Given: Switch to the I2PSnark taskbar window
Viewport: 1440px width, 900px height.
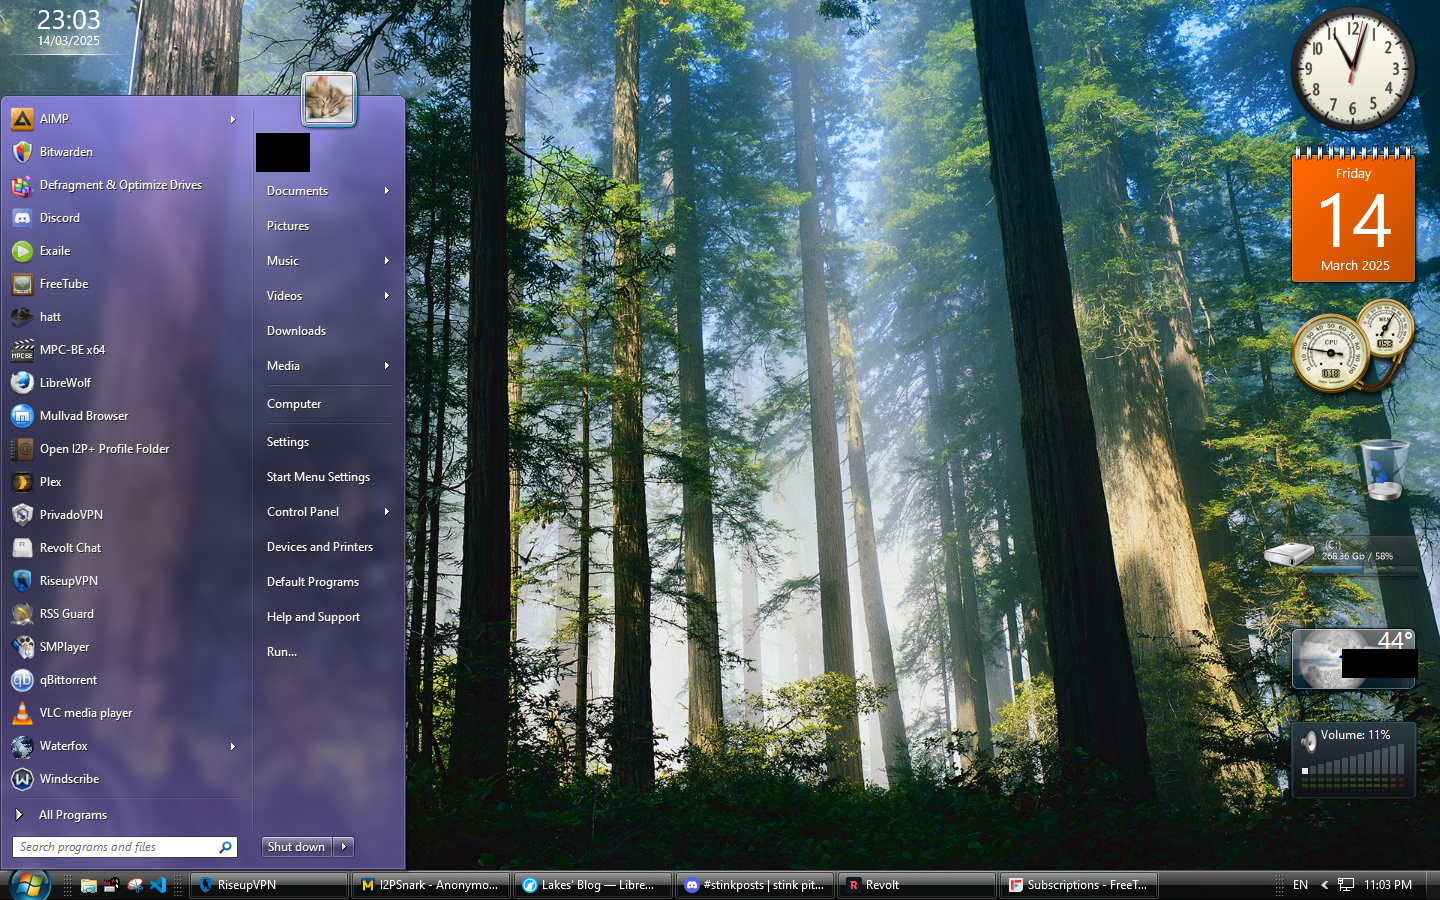Looking at the screenshot, I should coord(431,885).
